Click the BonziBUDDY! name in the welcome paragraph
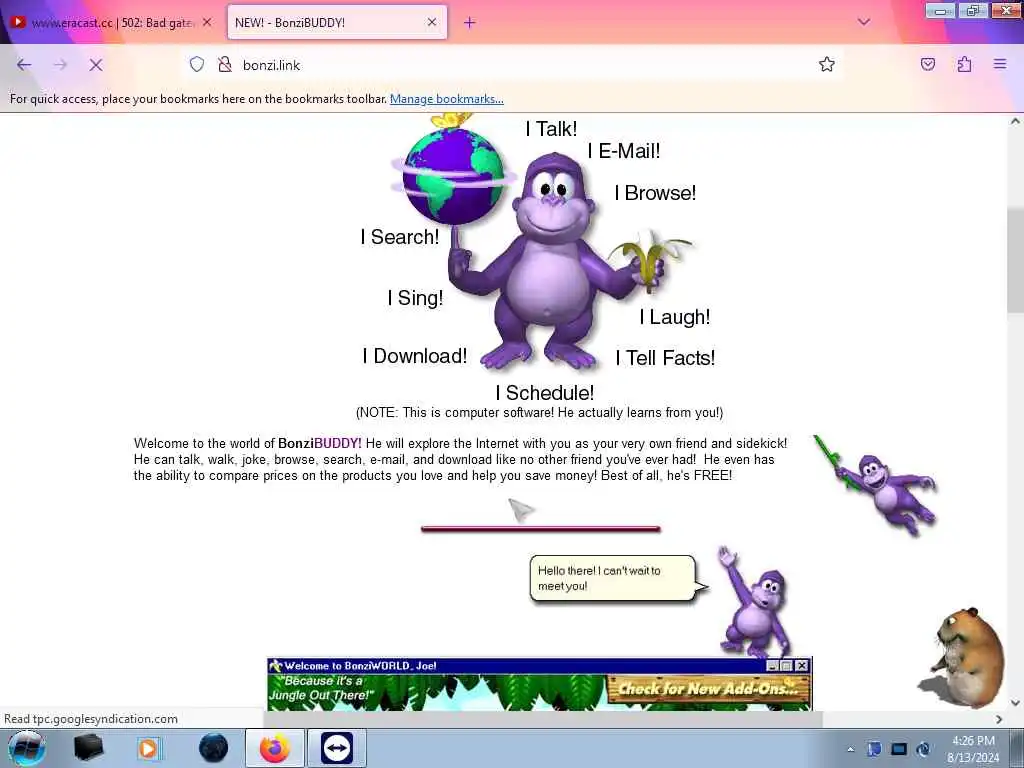The image size is (1024, 768). click(320, 443)
